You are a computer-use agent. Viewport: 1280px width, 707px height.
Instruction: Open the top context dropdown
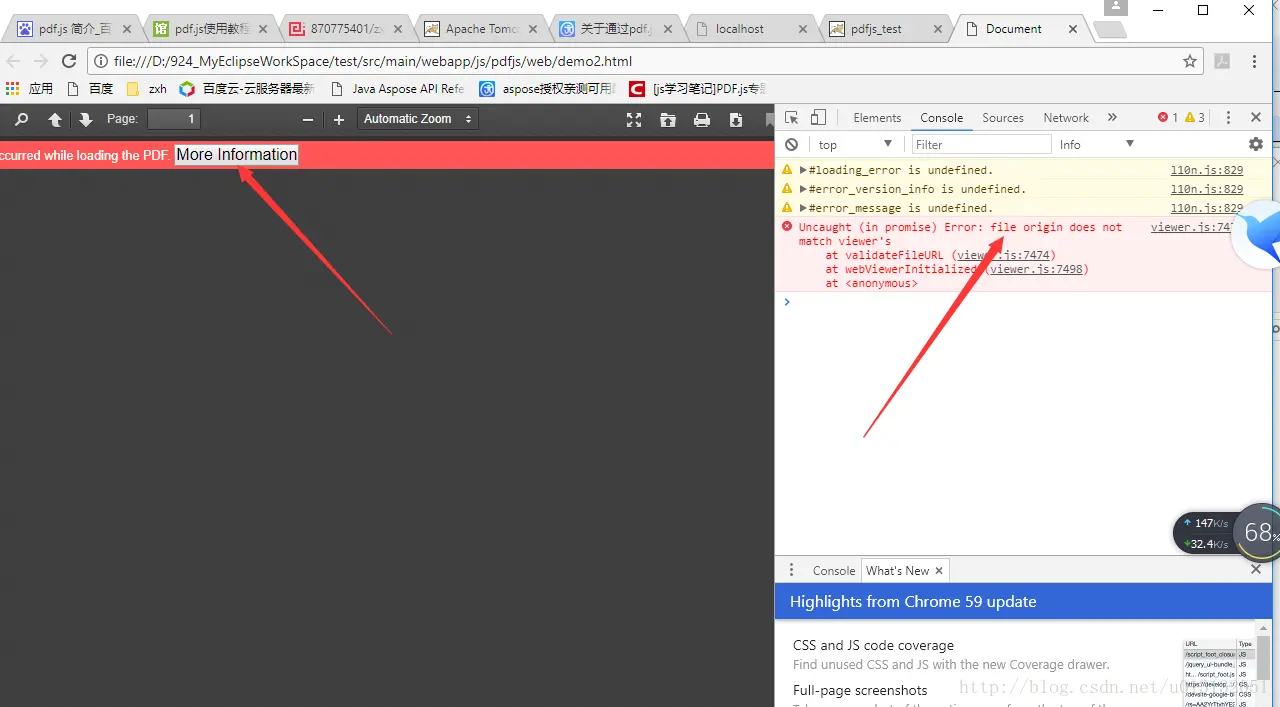854,144
